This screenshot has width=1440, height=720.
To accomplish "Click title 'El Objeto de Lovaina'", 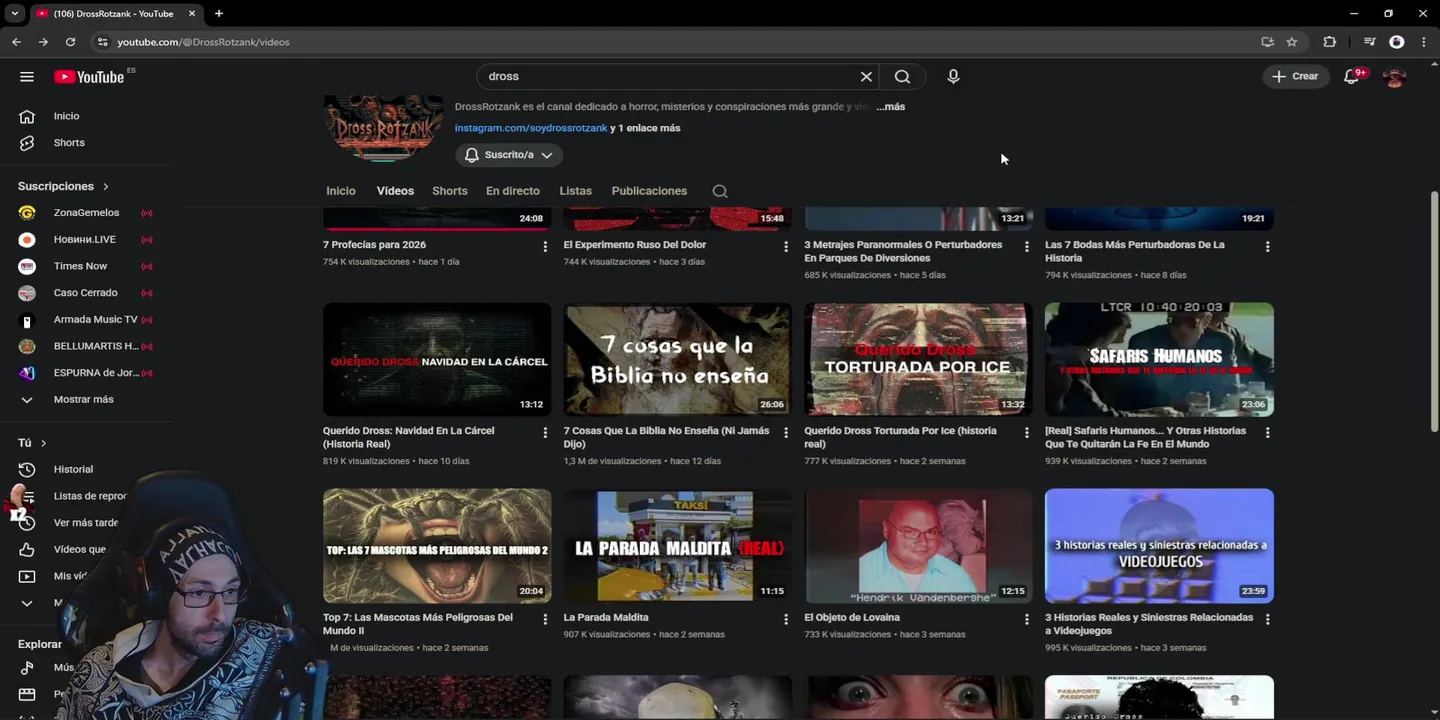I will tap(852, 618).
